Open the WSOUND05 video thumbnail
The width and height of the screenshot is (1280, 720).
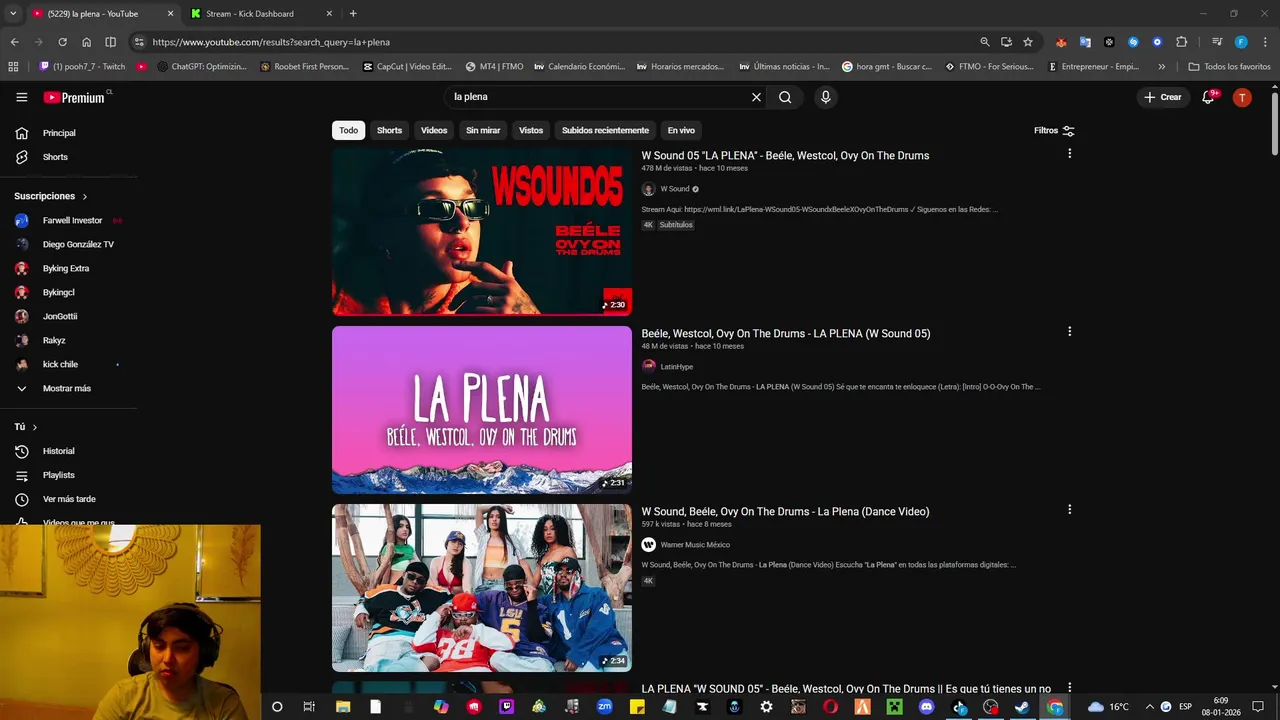coord(482,232)
